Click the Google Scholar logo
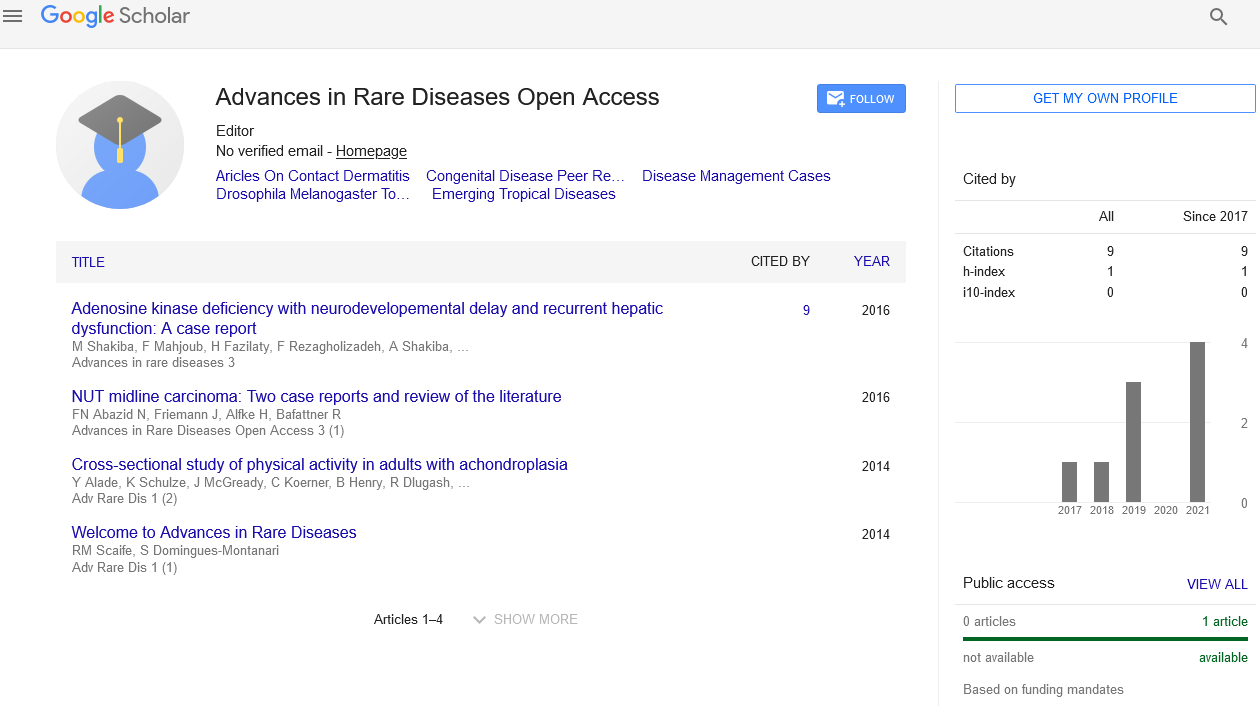The width and height of the screenshot is (1260, 710). point(115,16)
